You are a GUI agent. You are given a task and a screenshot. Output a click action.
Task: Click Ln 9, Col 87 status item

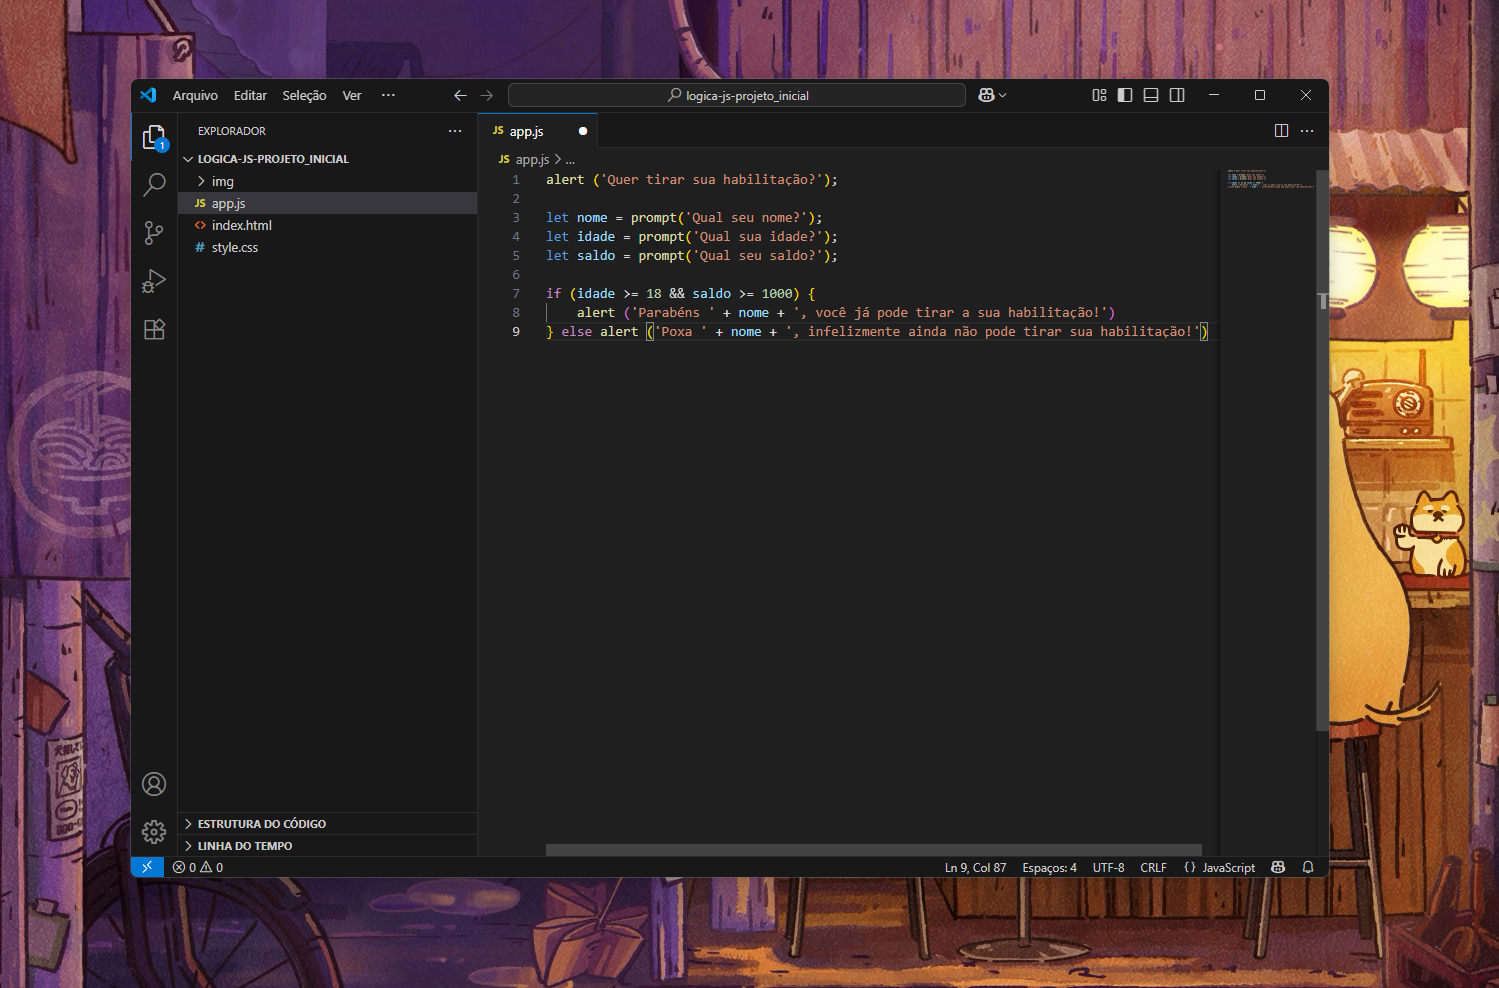(x=975, y=867)
